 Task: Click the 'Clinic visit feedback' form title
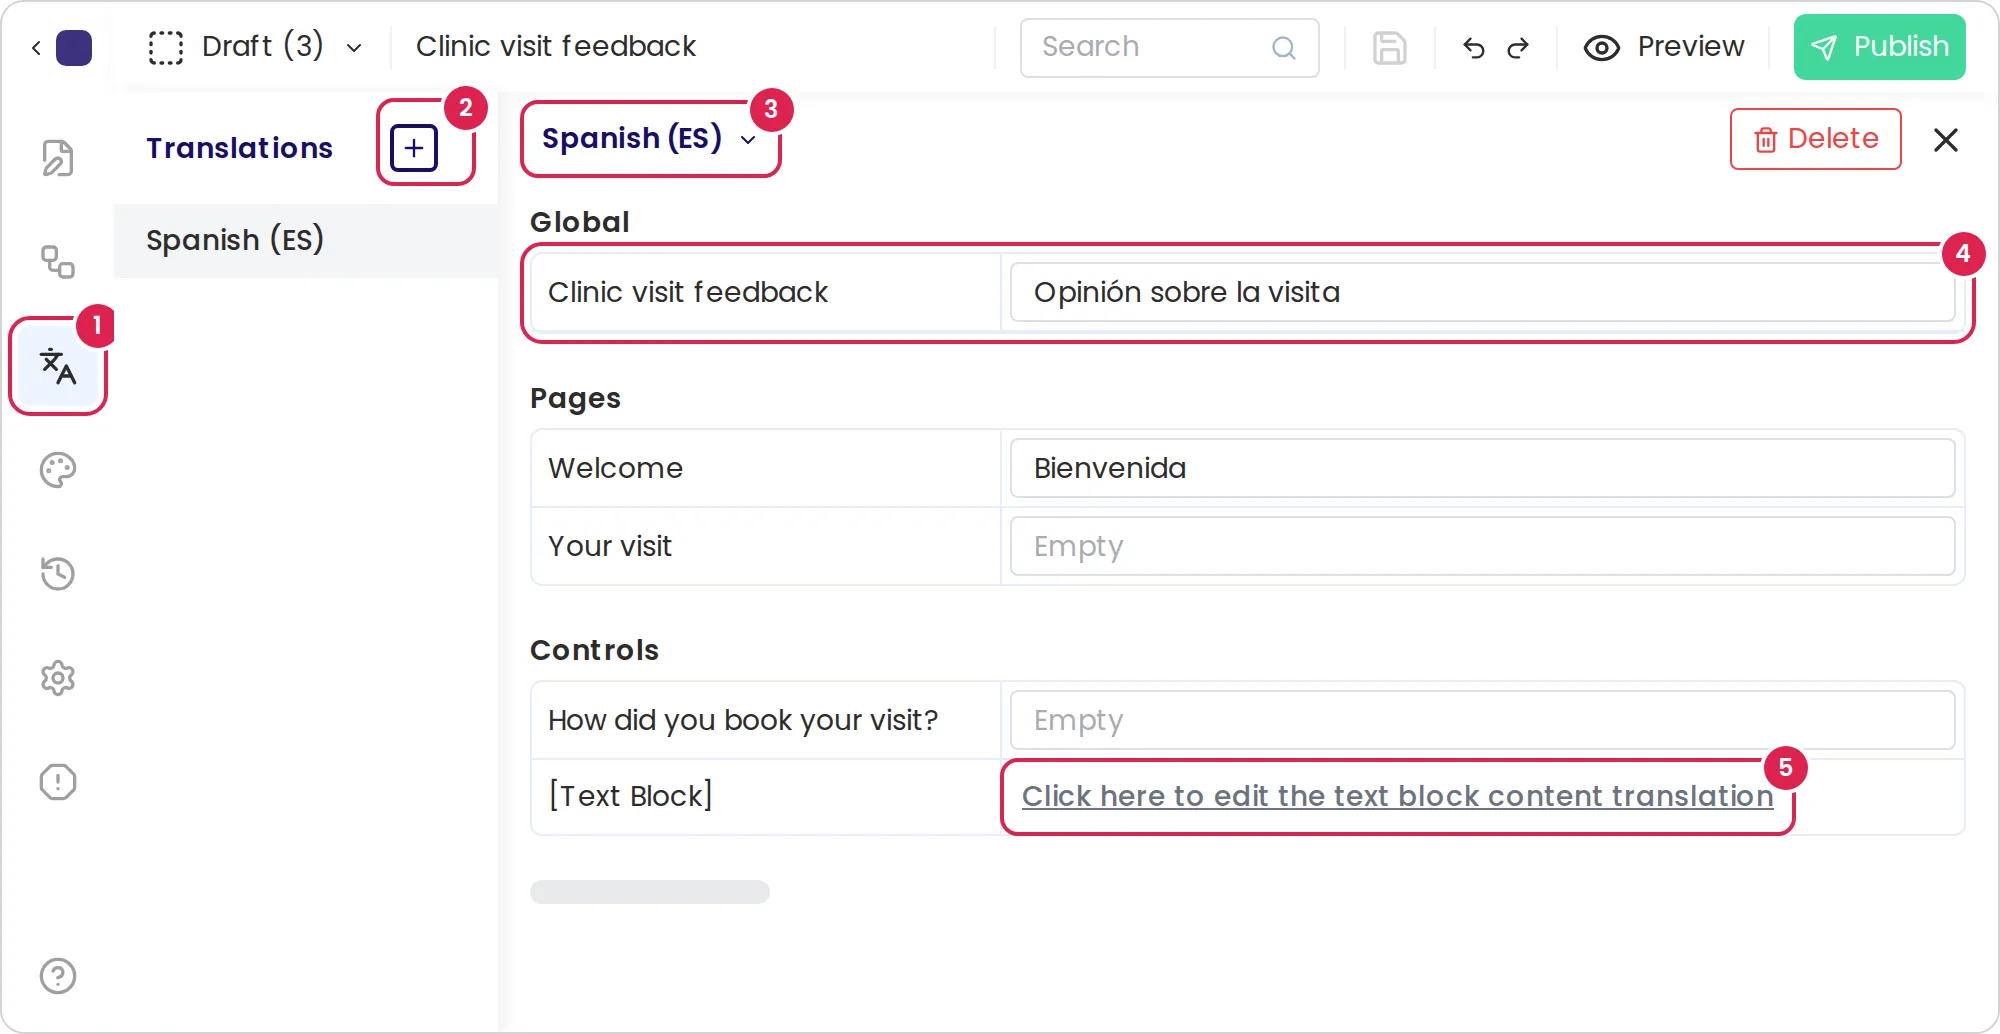point(556,47)
